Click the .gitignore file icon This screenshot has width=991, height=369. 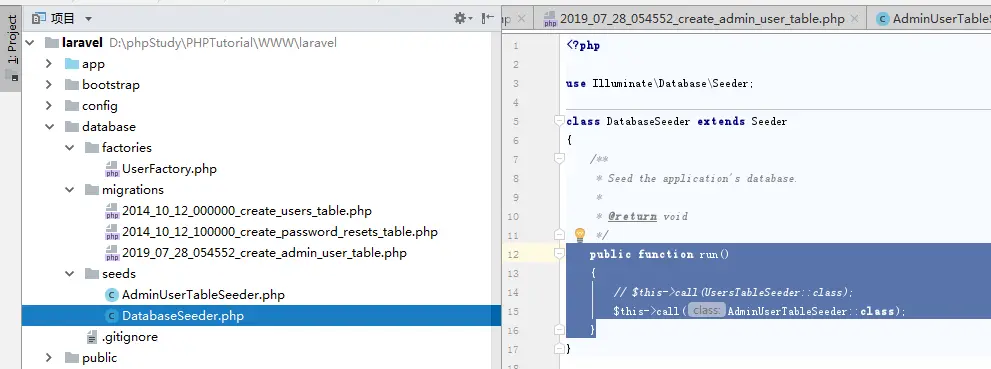click(x=92, y=337)
